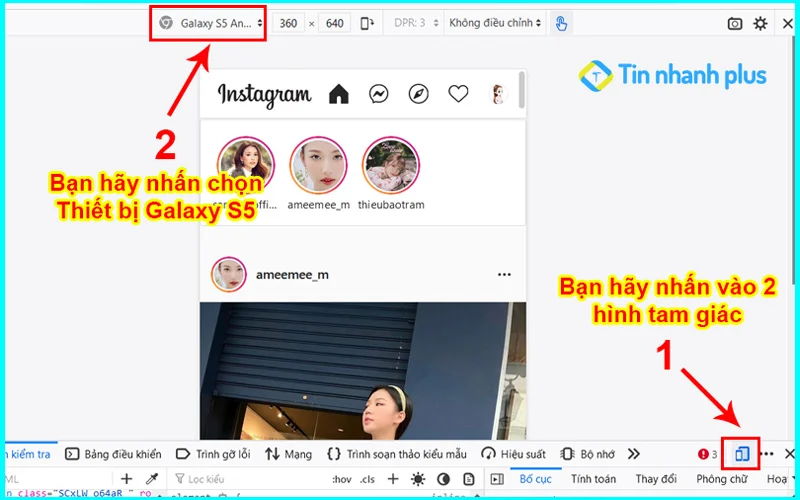The image size is (800, 500).
Task: Toggle the responsive design mode icon
Action: [x=741, y=454]
